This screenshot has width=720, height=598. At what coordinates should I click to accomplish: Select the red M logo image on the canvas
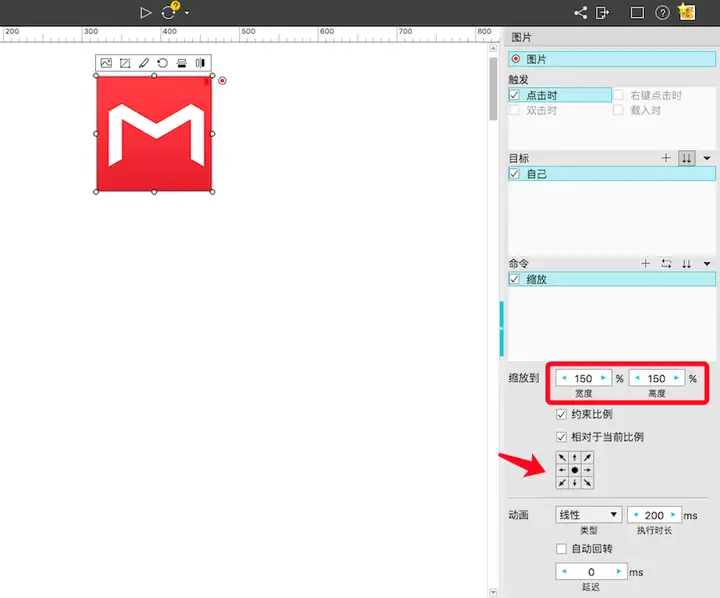pos(154,134)
